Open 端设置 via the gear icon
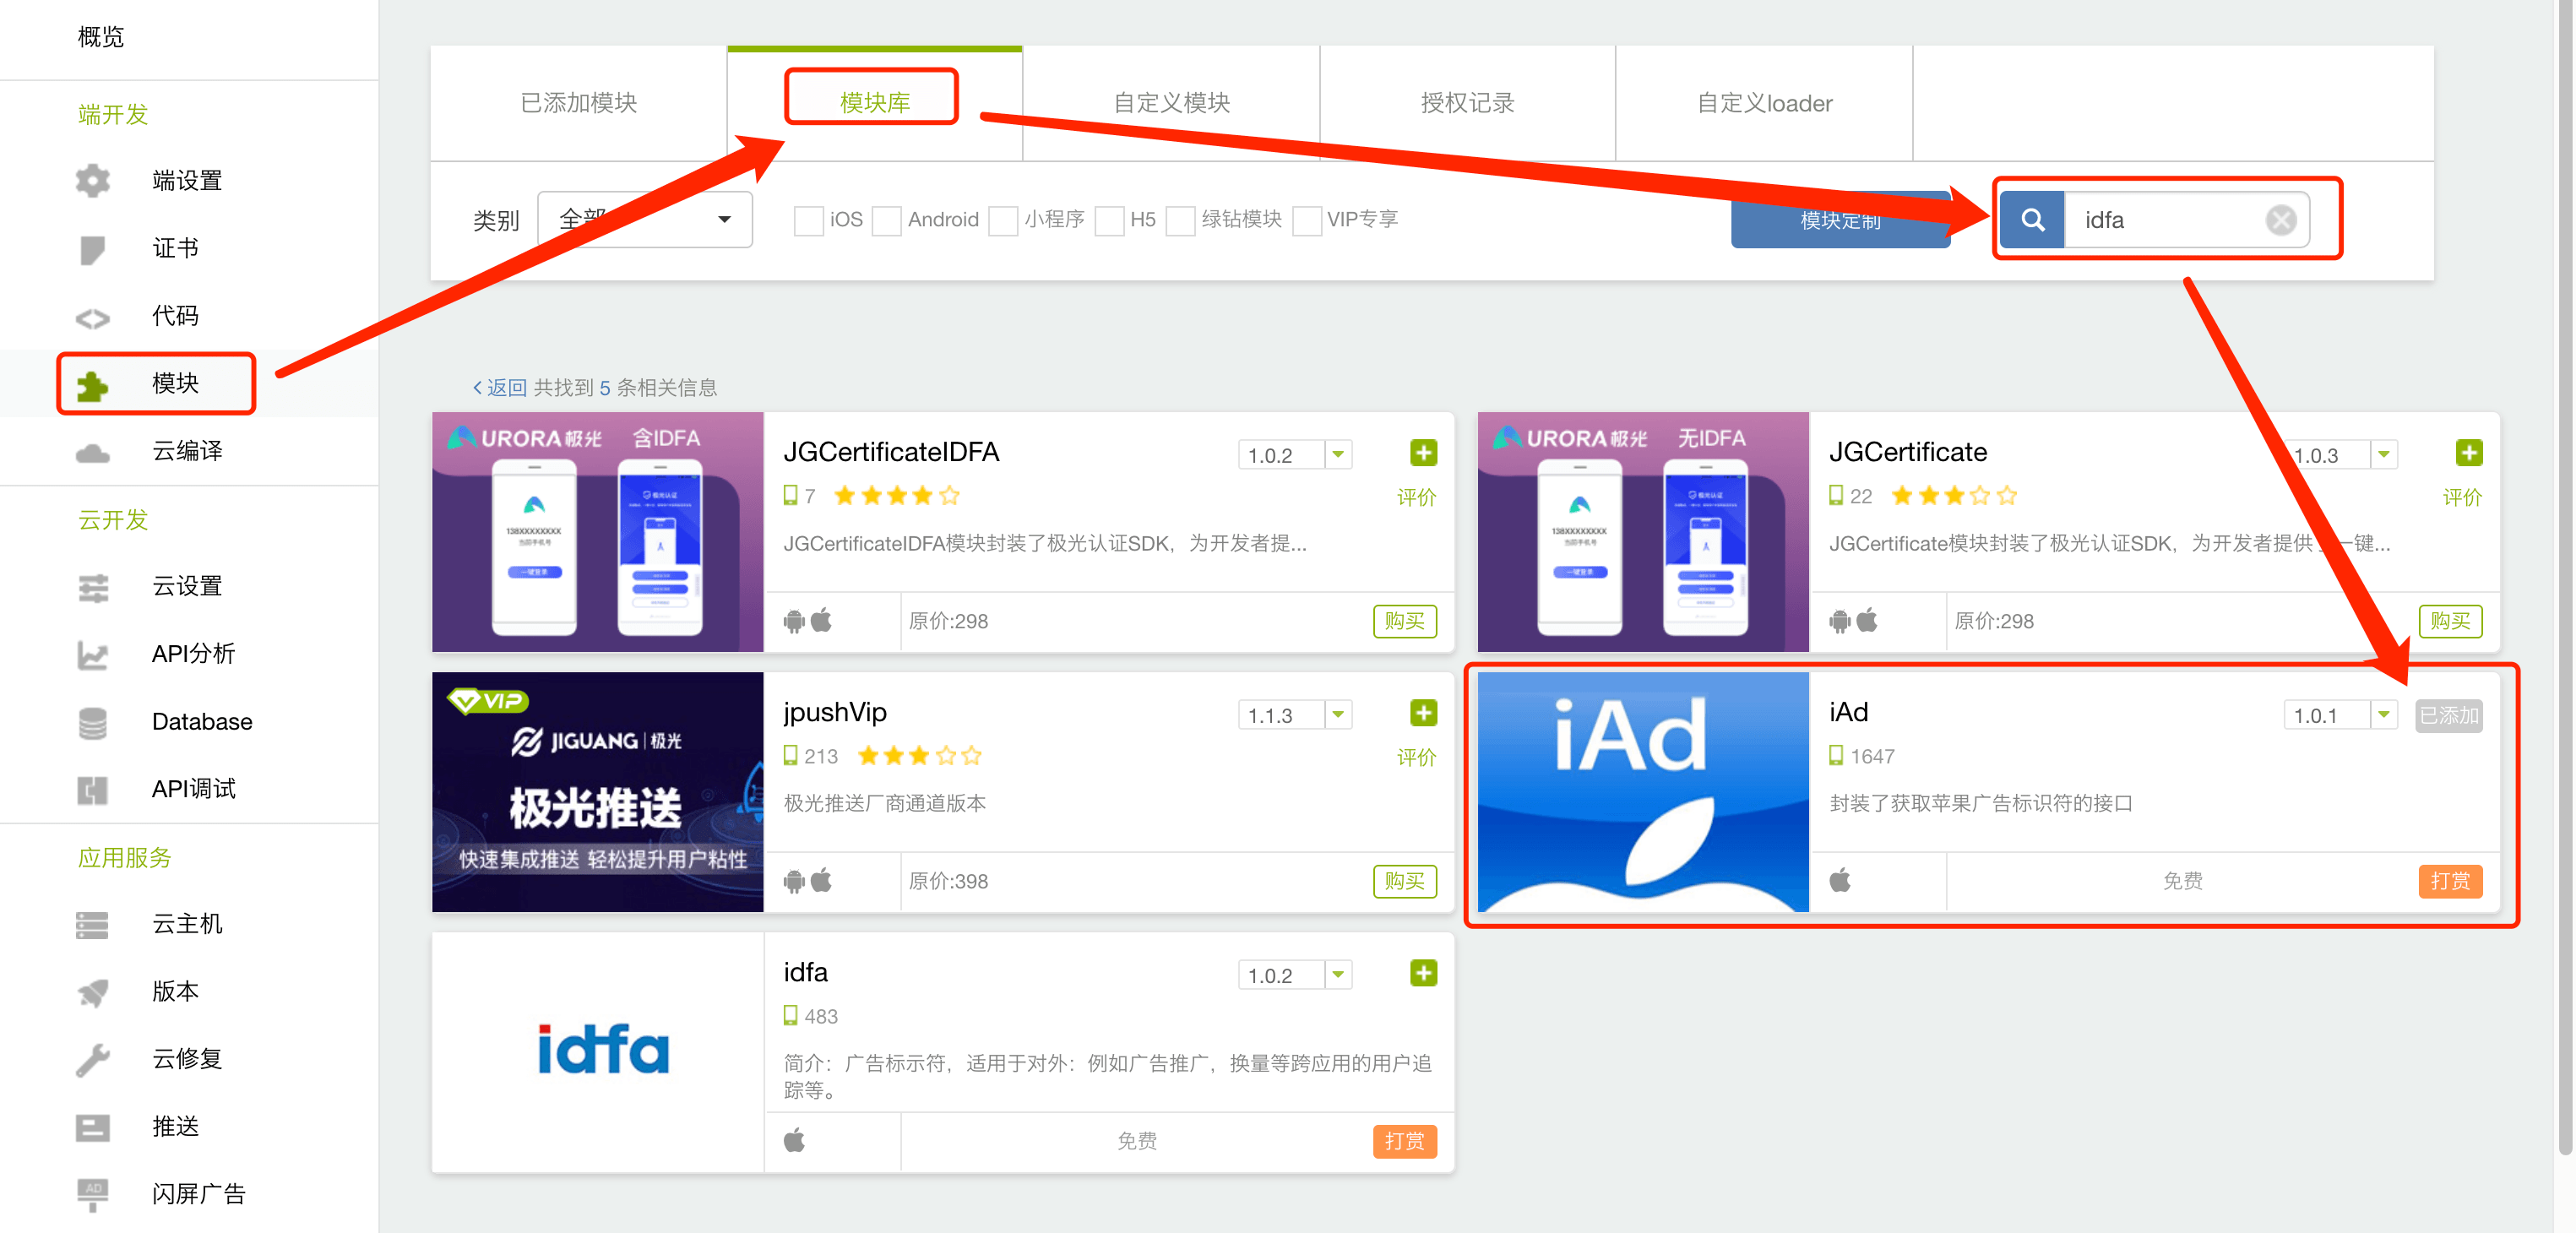The image size is (2576, 1233). coord(92,180)
